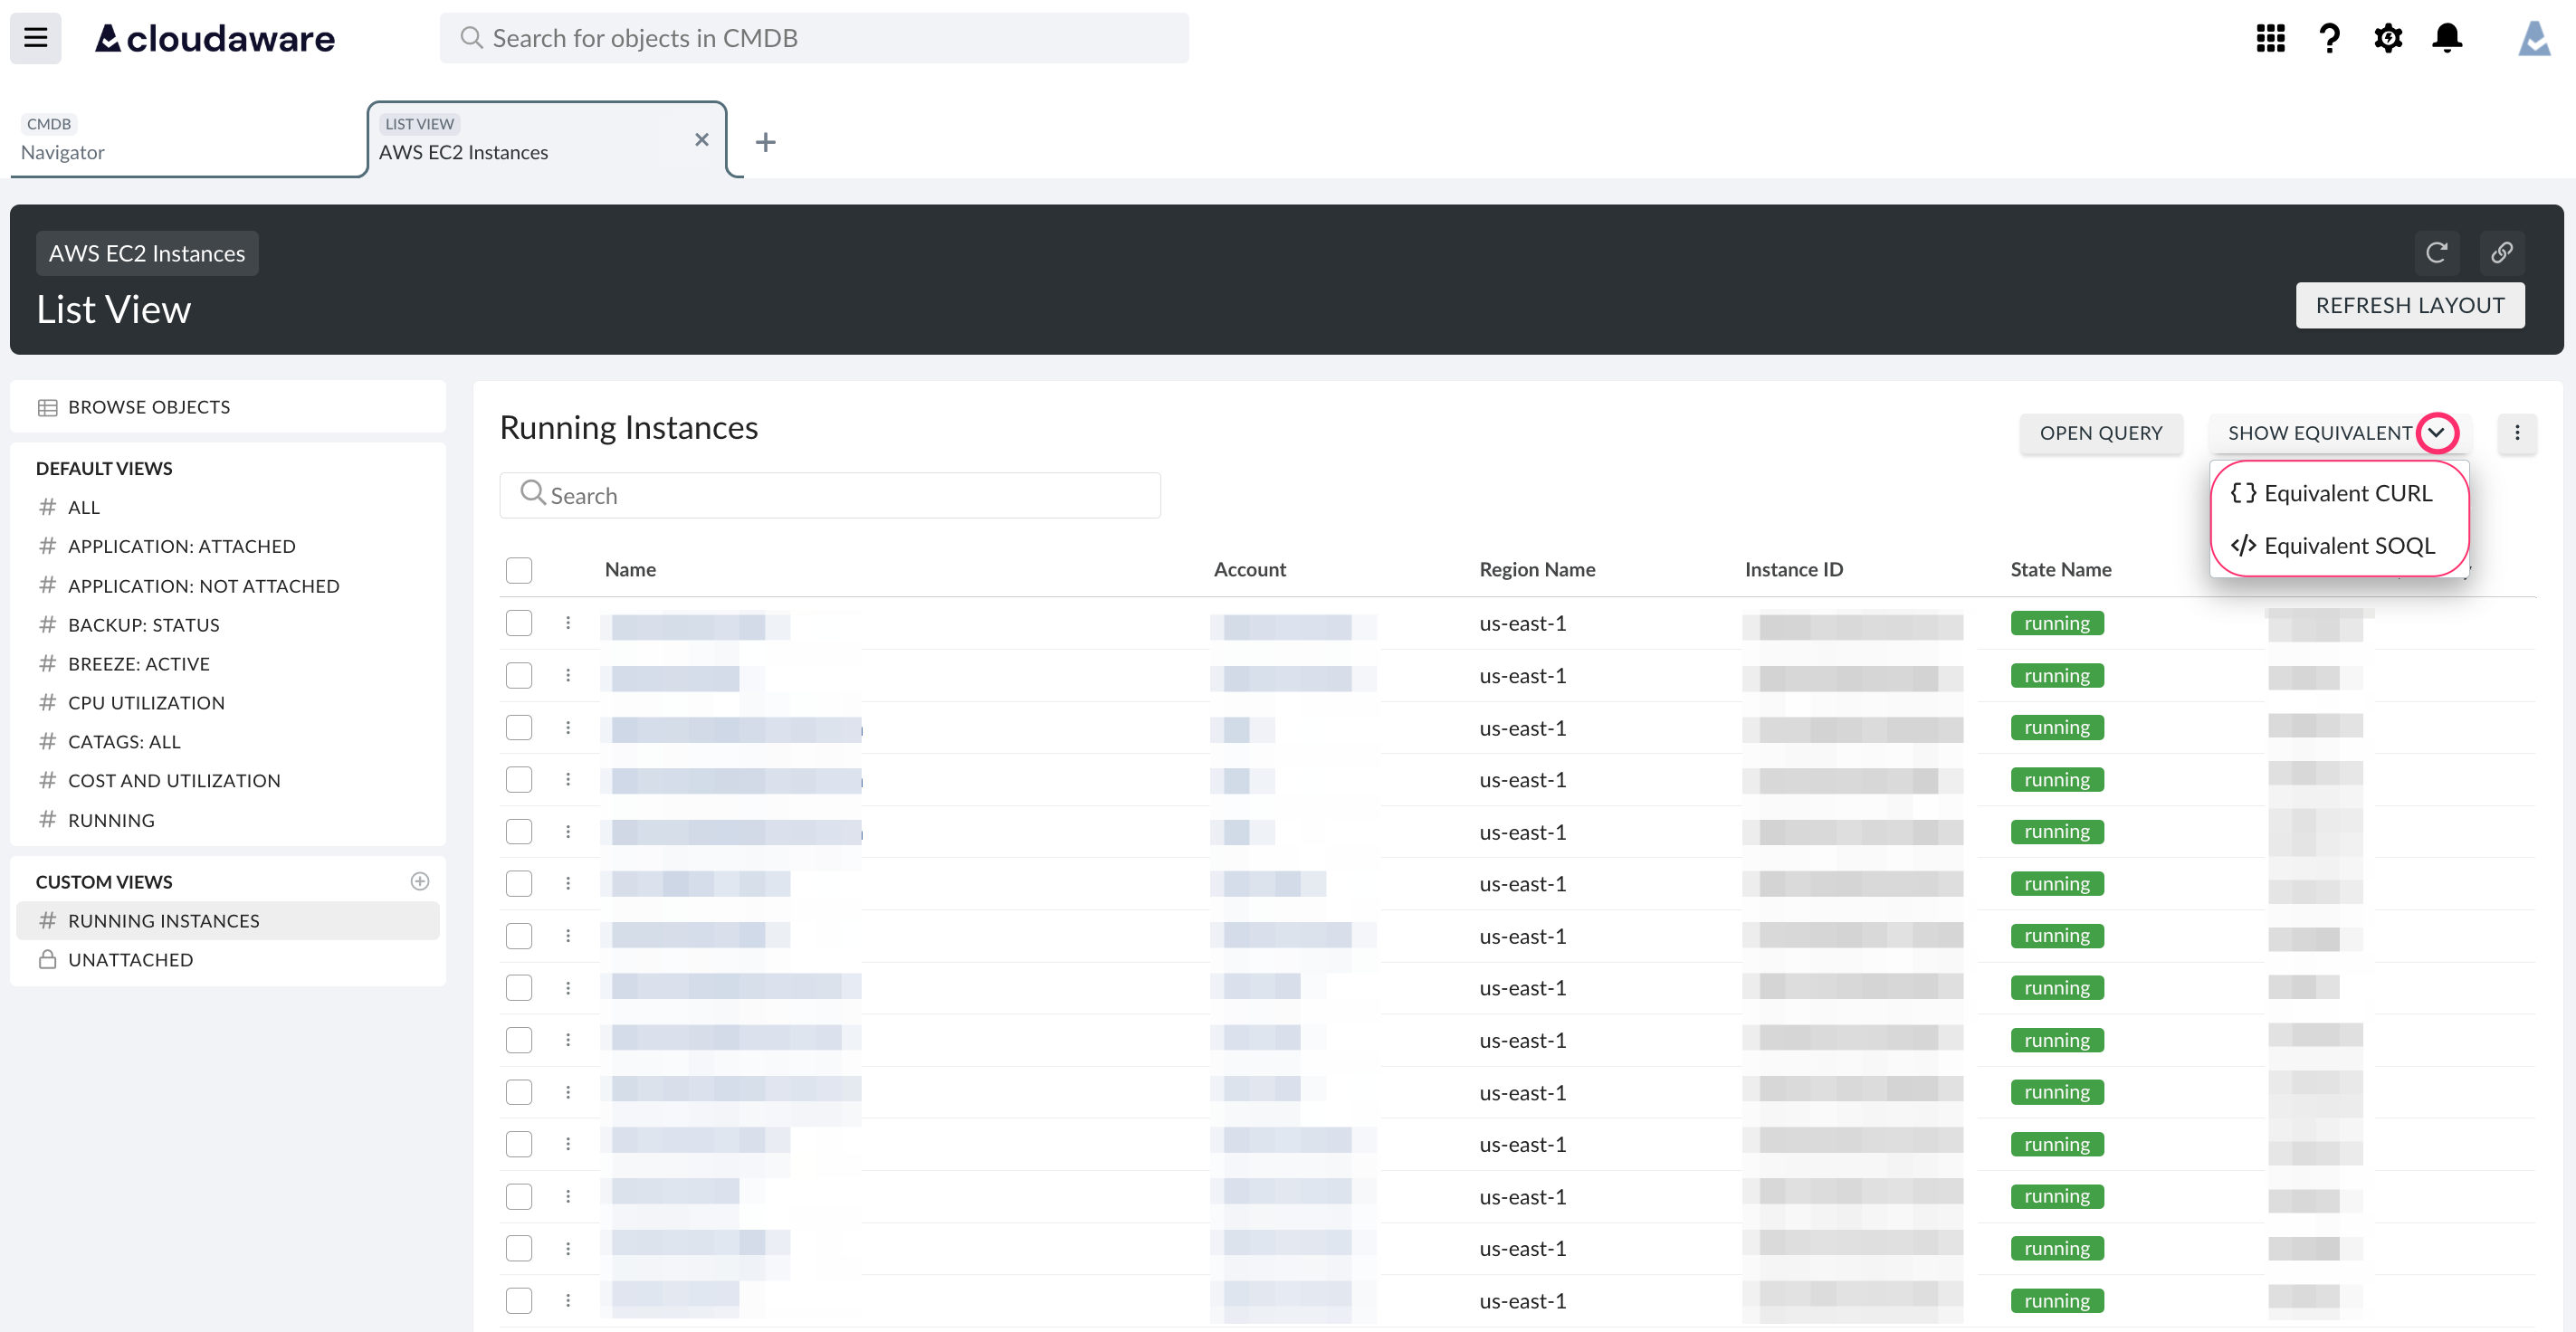Add a custom view with plus circle

tap(420, 881)
